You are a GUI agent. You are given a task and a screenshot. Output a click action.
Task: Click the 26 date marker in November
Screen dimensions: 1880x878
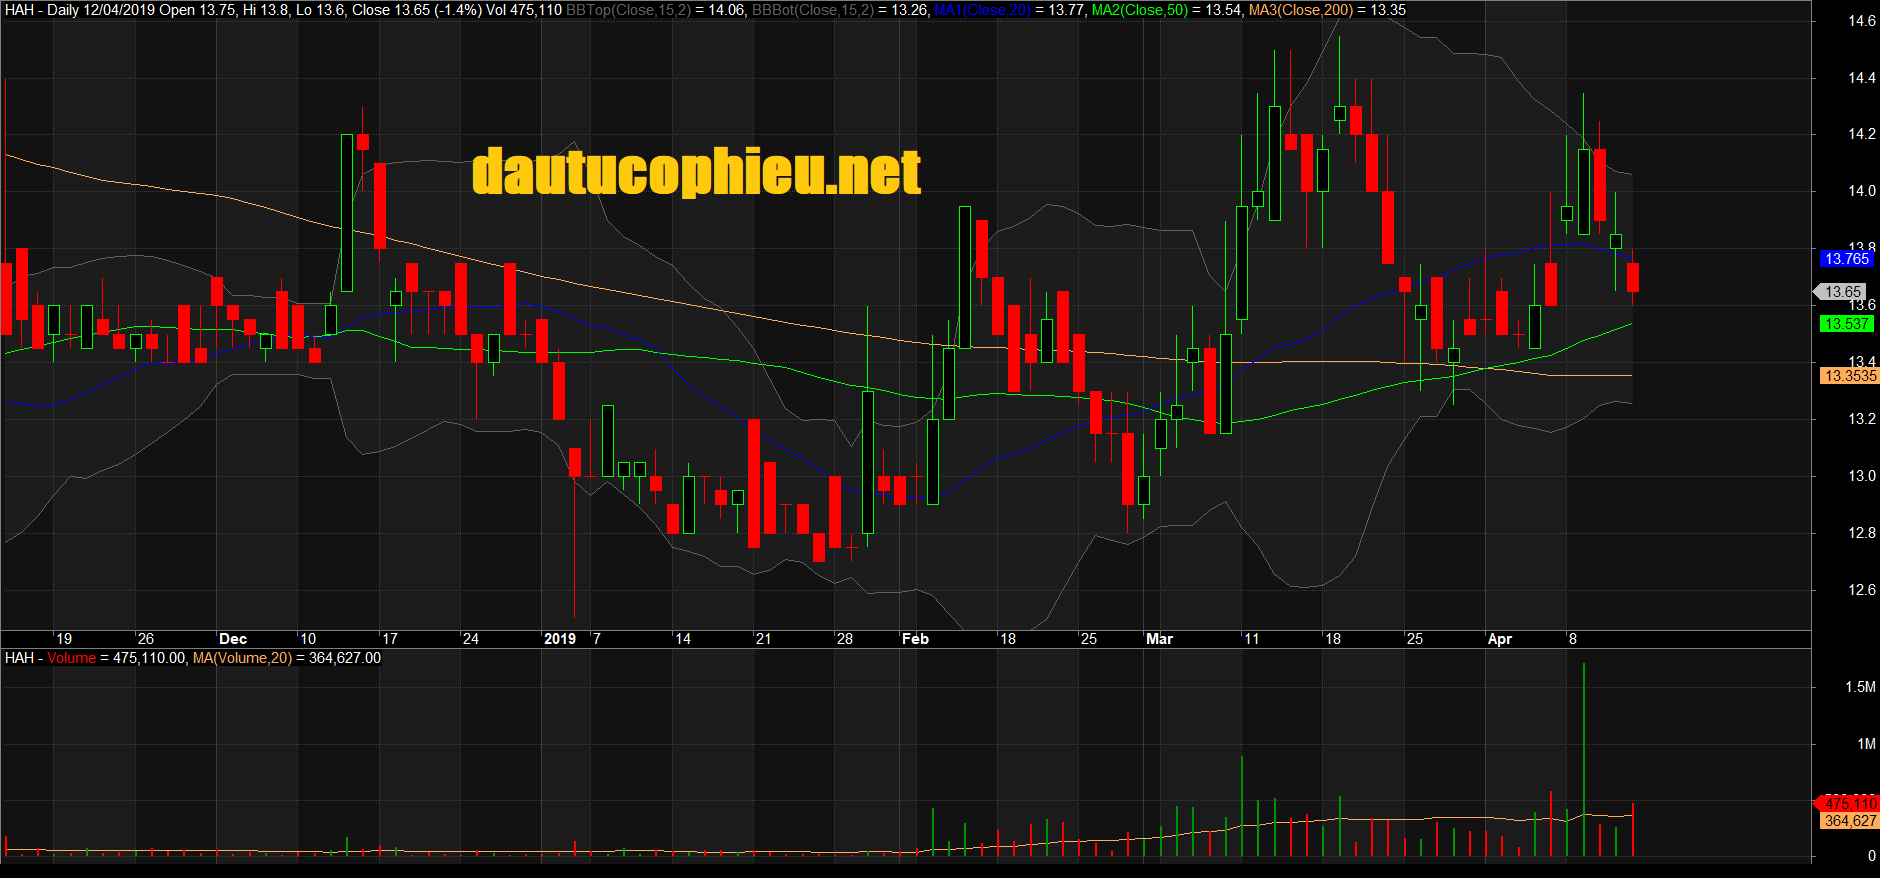[146, 639]
